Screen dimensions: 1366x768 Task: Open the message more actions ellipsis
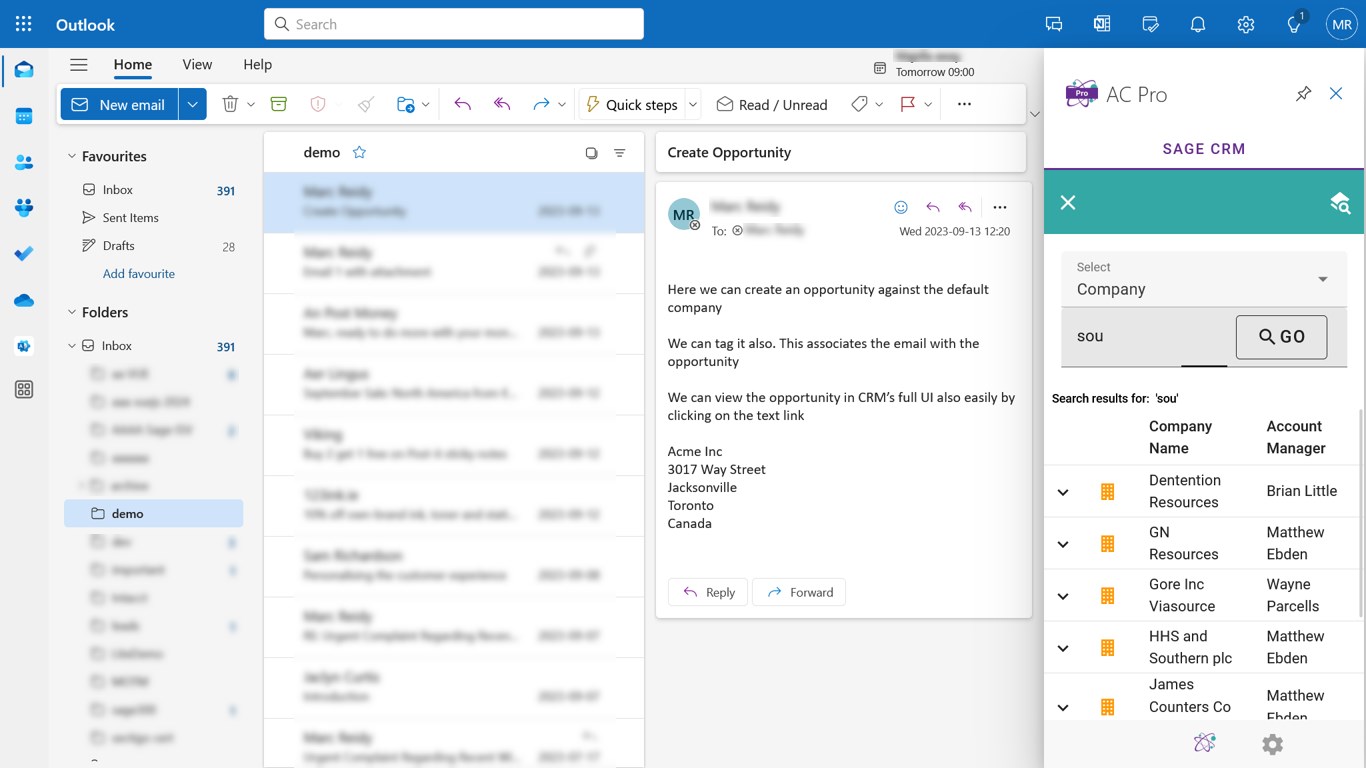click(x=1000, y=207)
